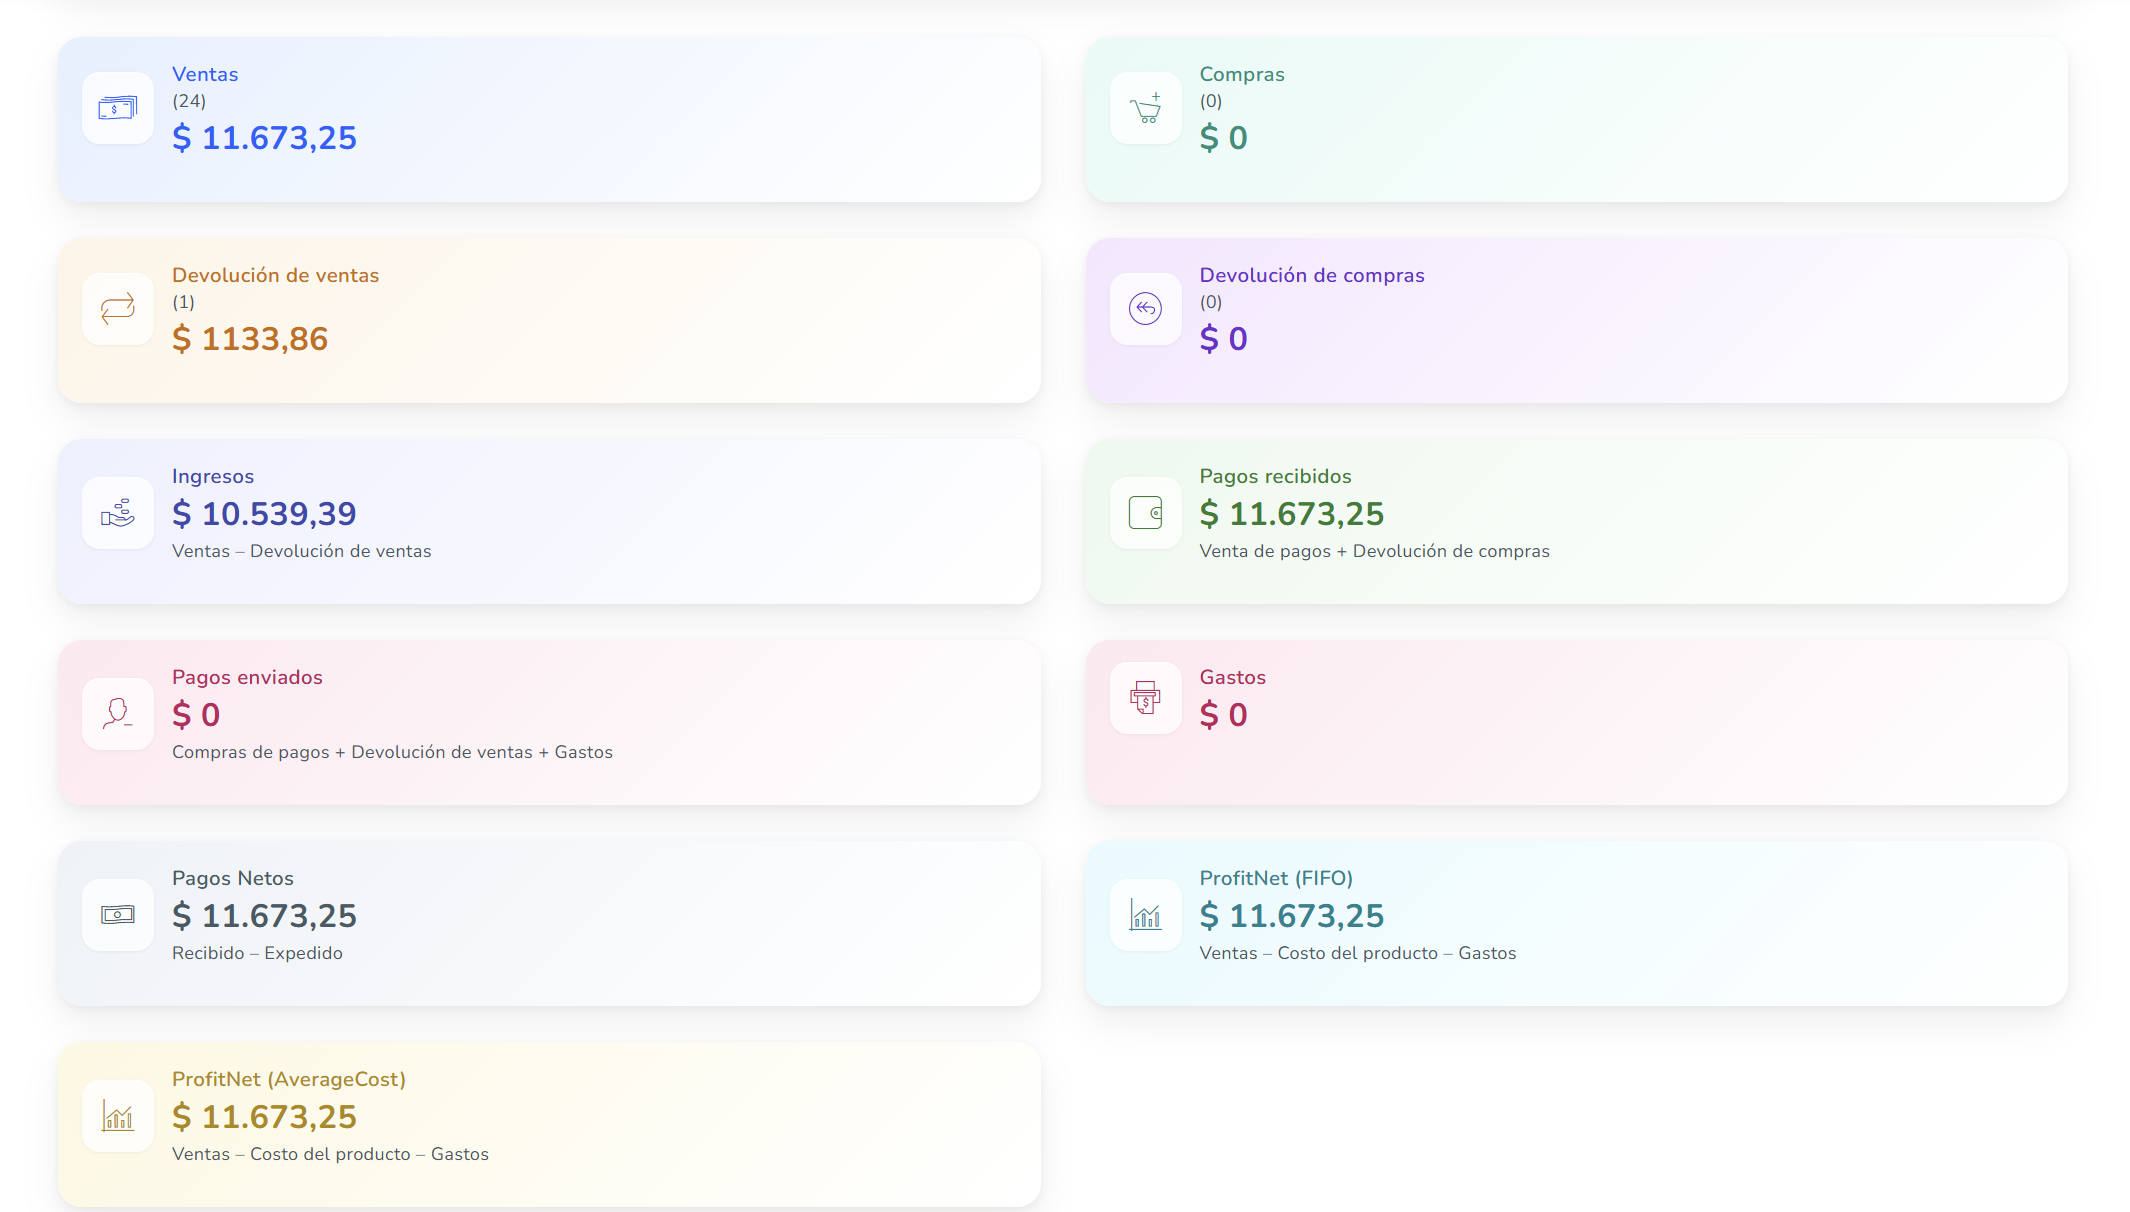Click the 'Recibido – Expedido' description text

[257, 953]
